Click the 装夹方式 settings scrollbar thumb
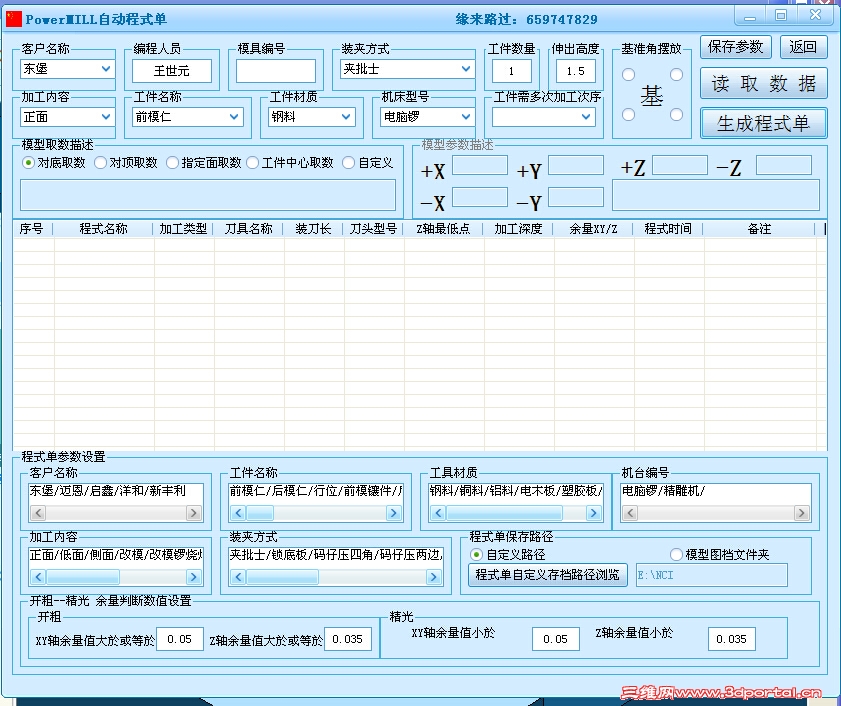Image resolution: width=841 pixels, height=706 pixels. [283, 577]
